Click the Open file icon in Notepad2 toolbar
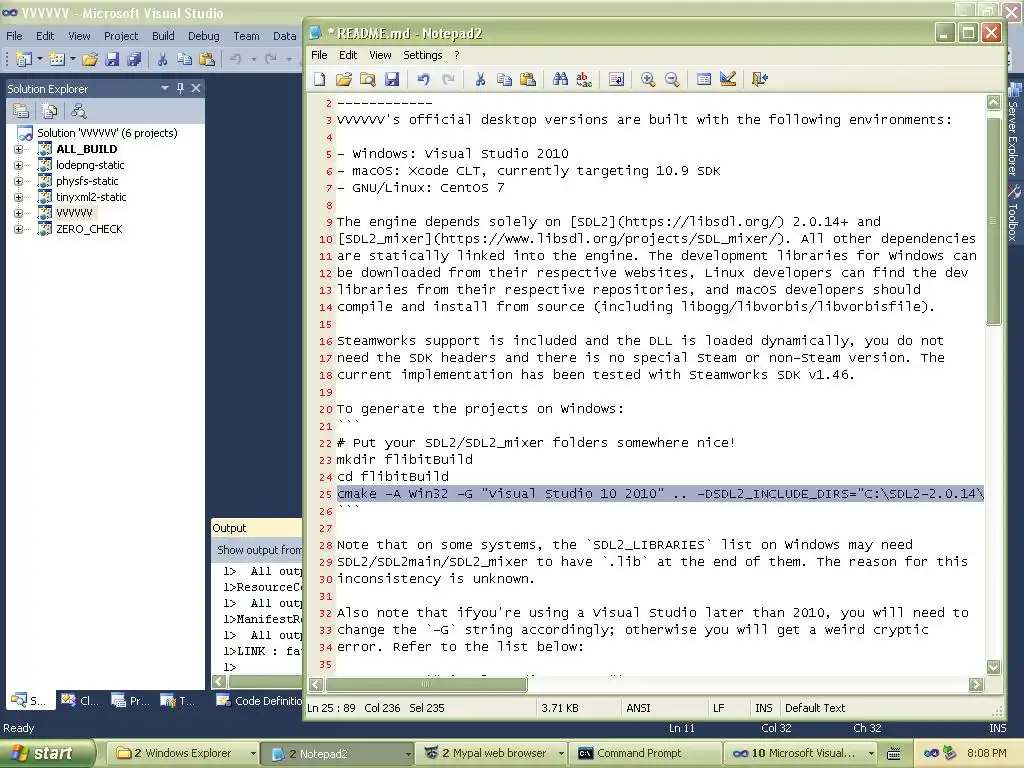The height and width of the screenshot is (768, 1024). [x=344, y=80]
